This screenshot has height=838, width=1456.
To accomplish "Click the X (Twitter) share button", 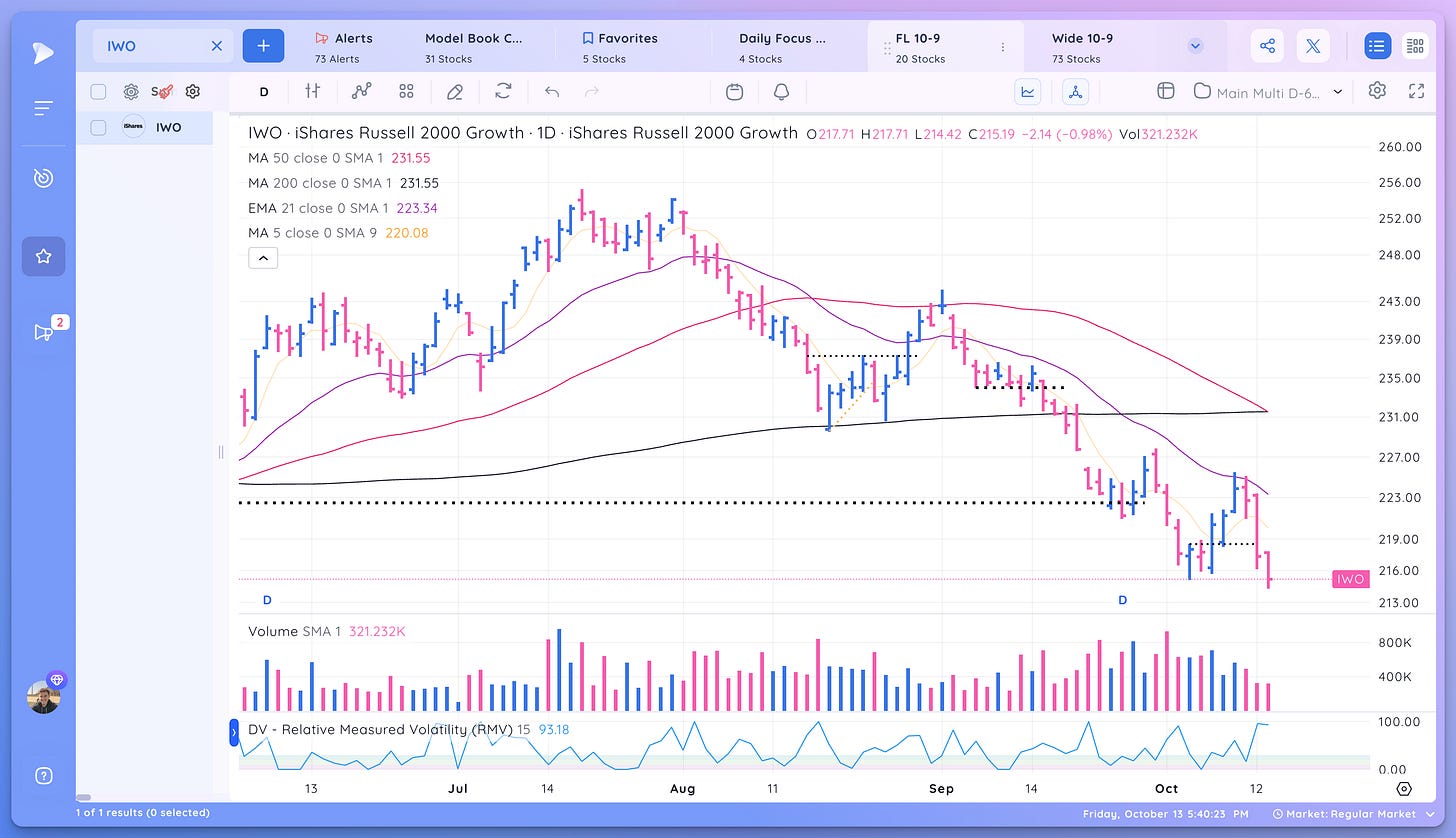I will 1313,46.
